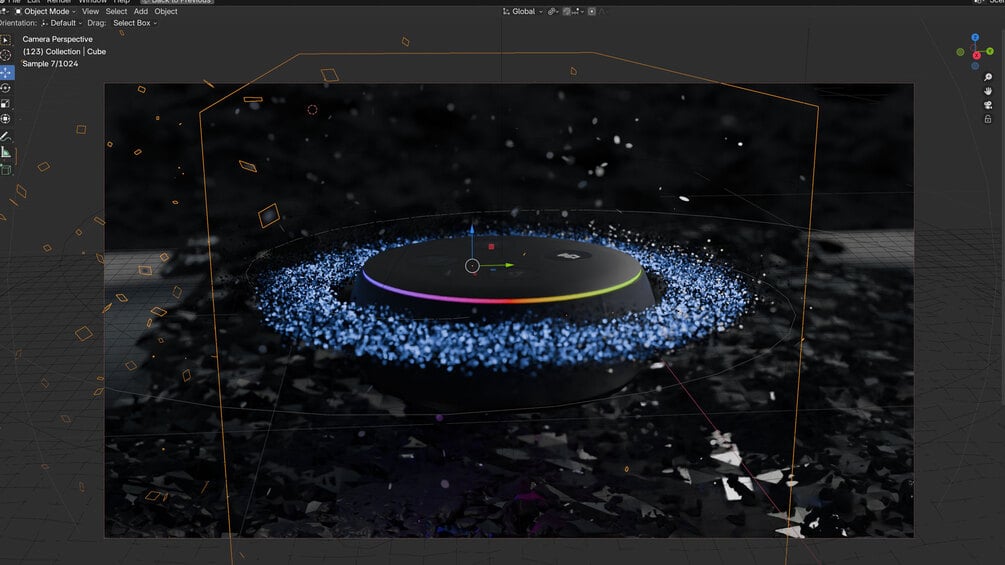Activate the highlighted Move tool
Screen dimensions: 1005x565
(x=6, y=72)
